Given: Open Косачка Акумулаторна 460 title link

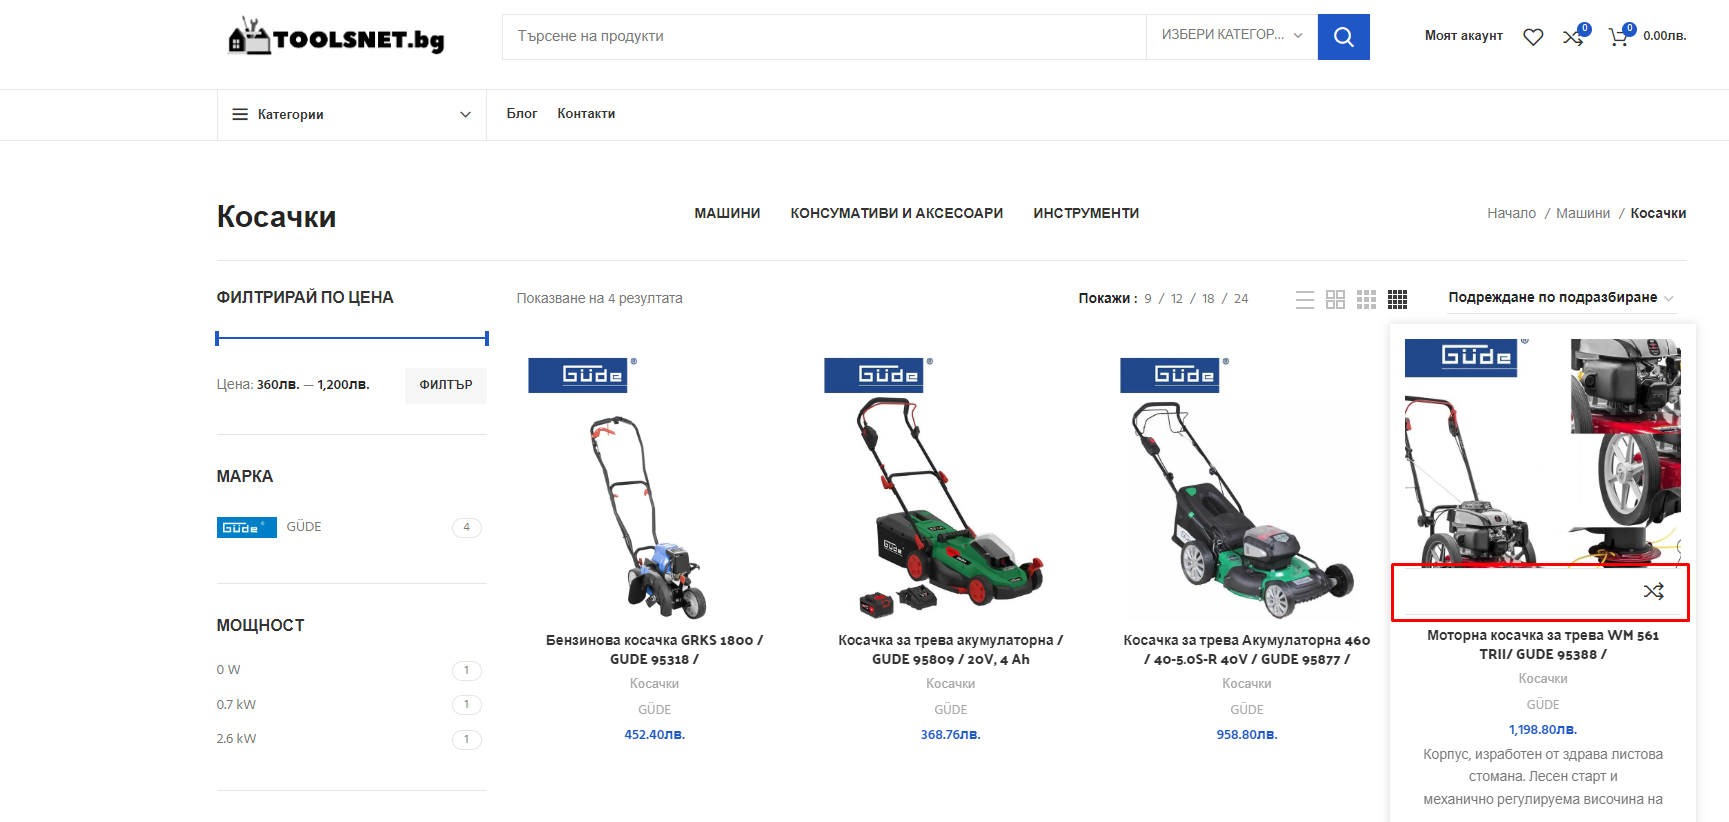Looking at the screenshot, I should (x=1246, y=650).
